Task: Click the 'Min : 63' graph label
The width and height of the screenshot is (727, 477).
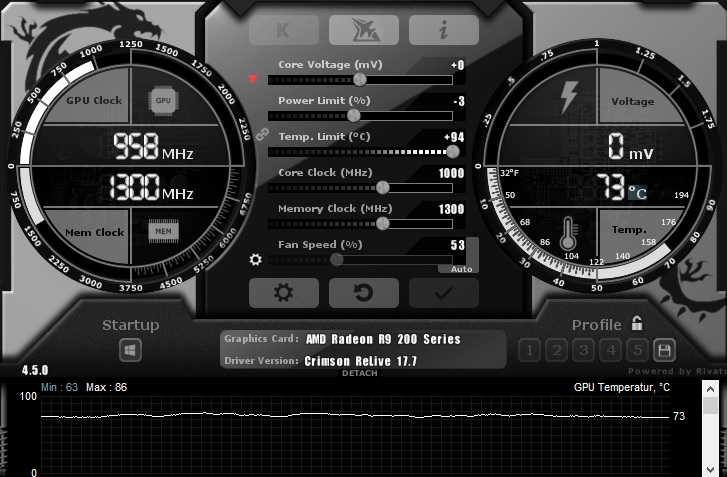Action: click(59, 388)
